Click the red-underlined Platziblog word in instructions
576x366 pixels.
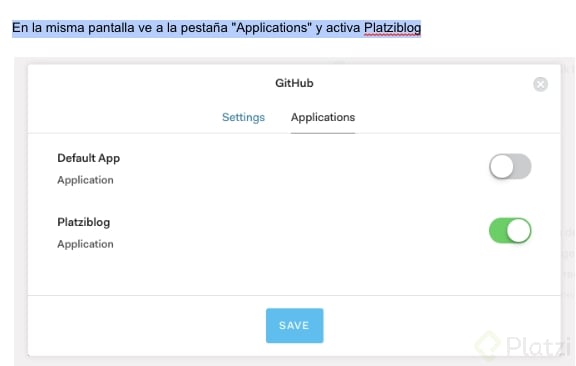pyautogui.click(x=392, y=28)
